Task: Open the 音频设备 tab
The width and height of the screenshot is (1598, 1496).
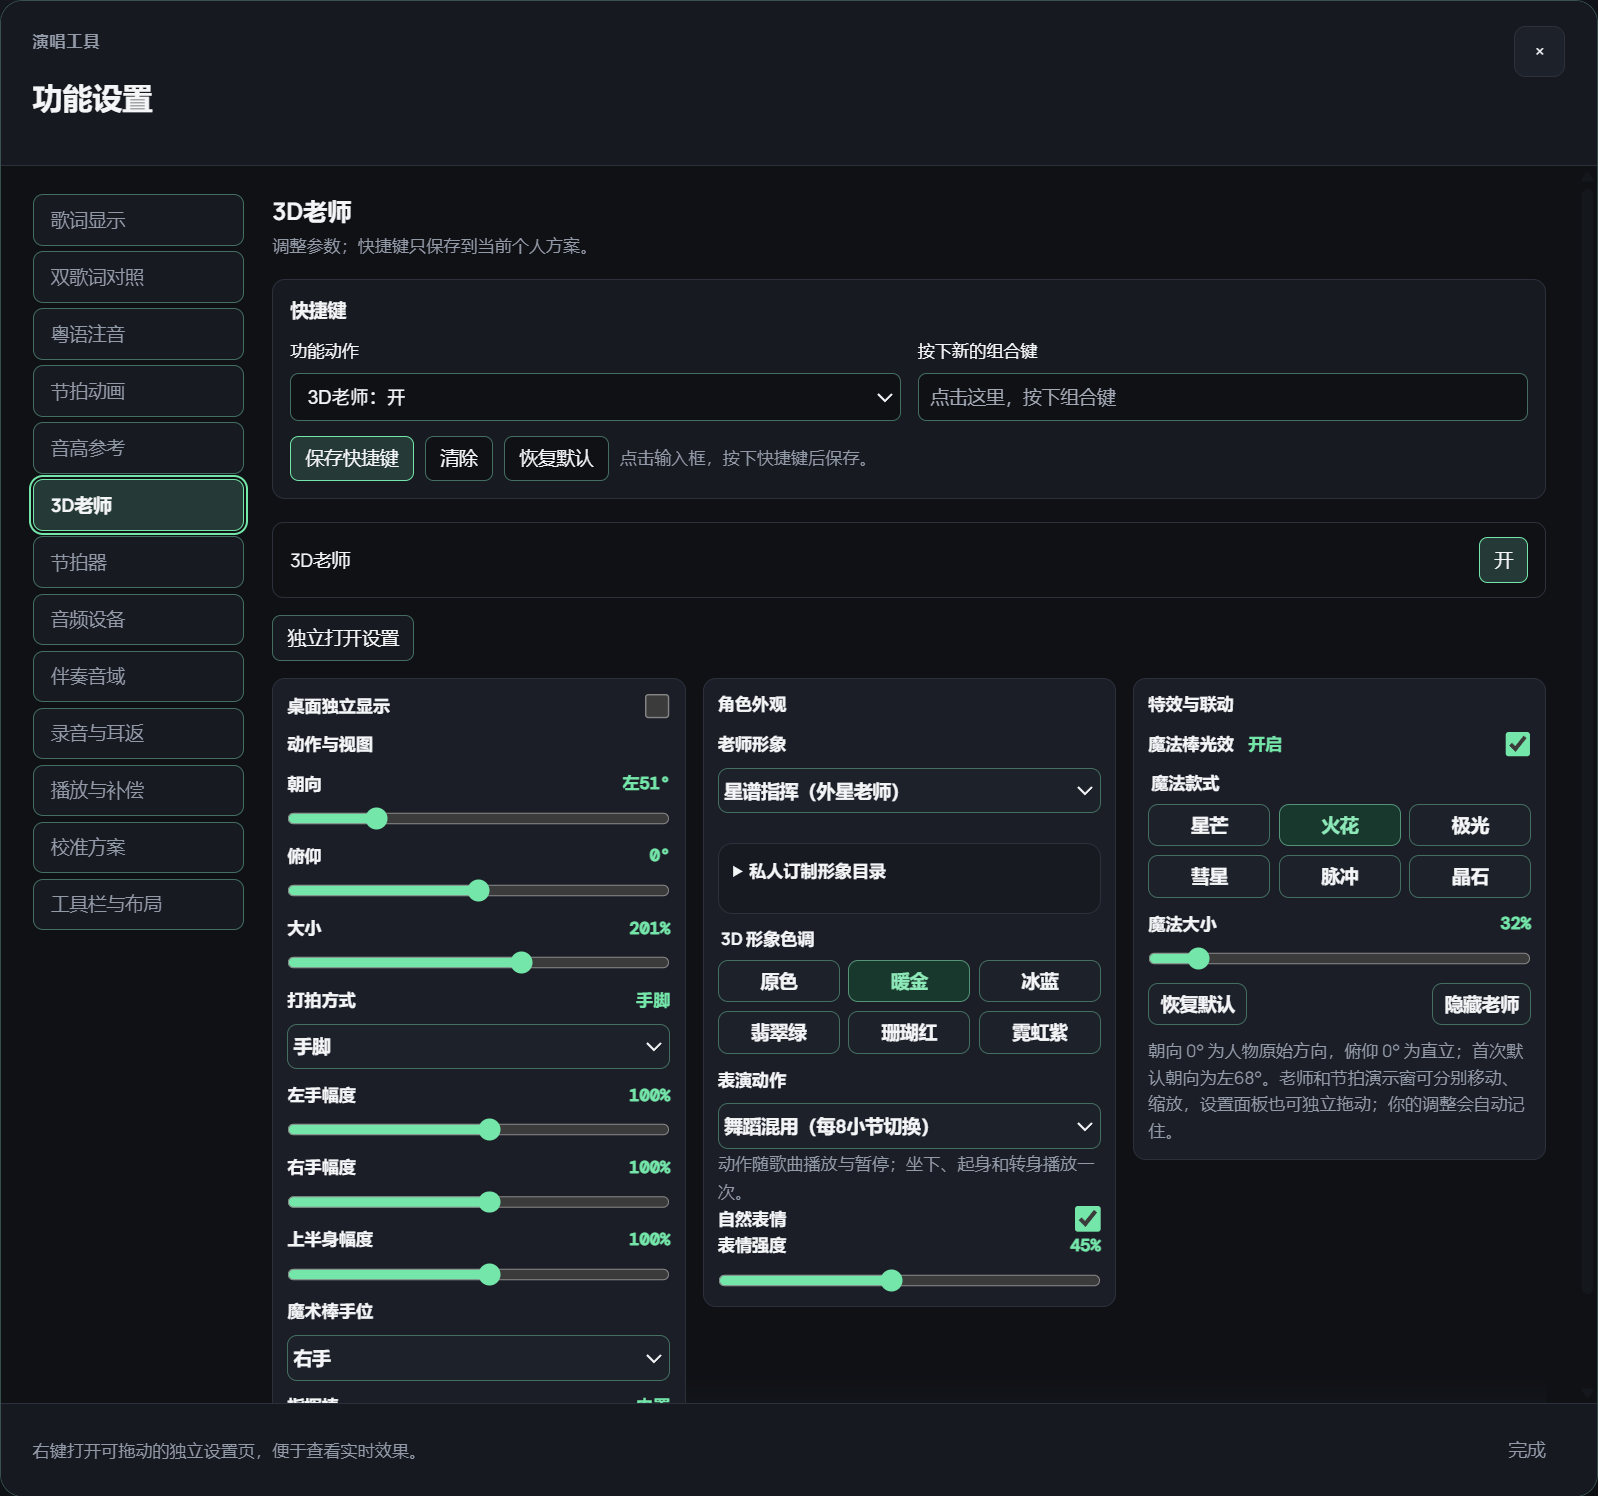Action: coord(138,619)
